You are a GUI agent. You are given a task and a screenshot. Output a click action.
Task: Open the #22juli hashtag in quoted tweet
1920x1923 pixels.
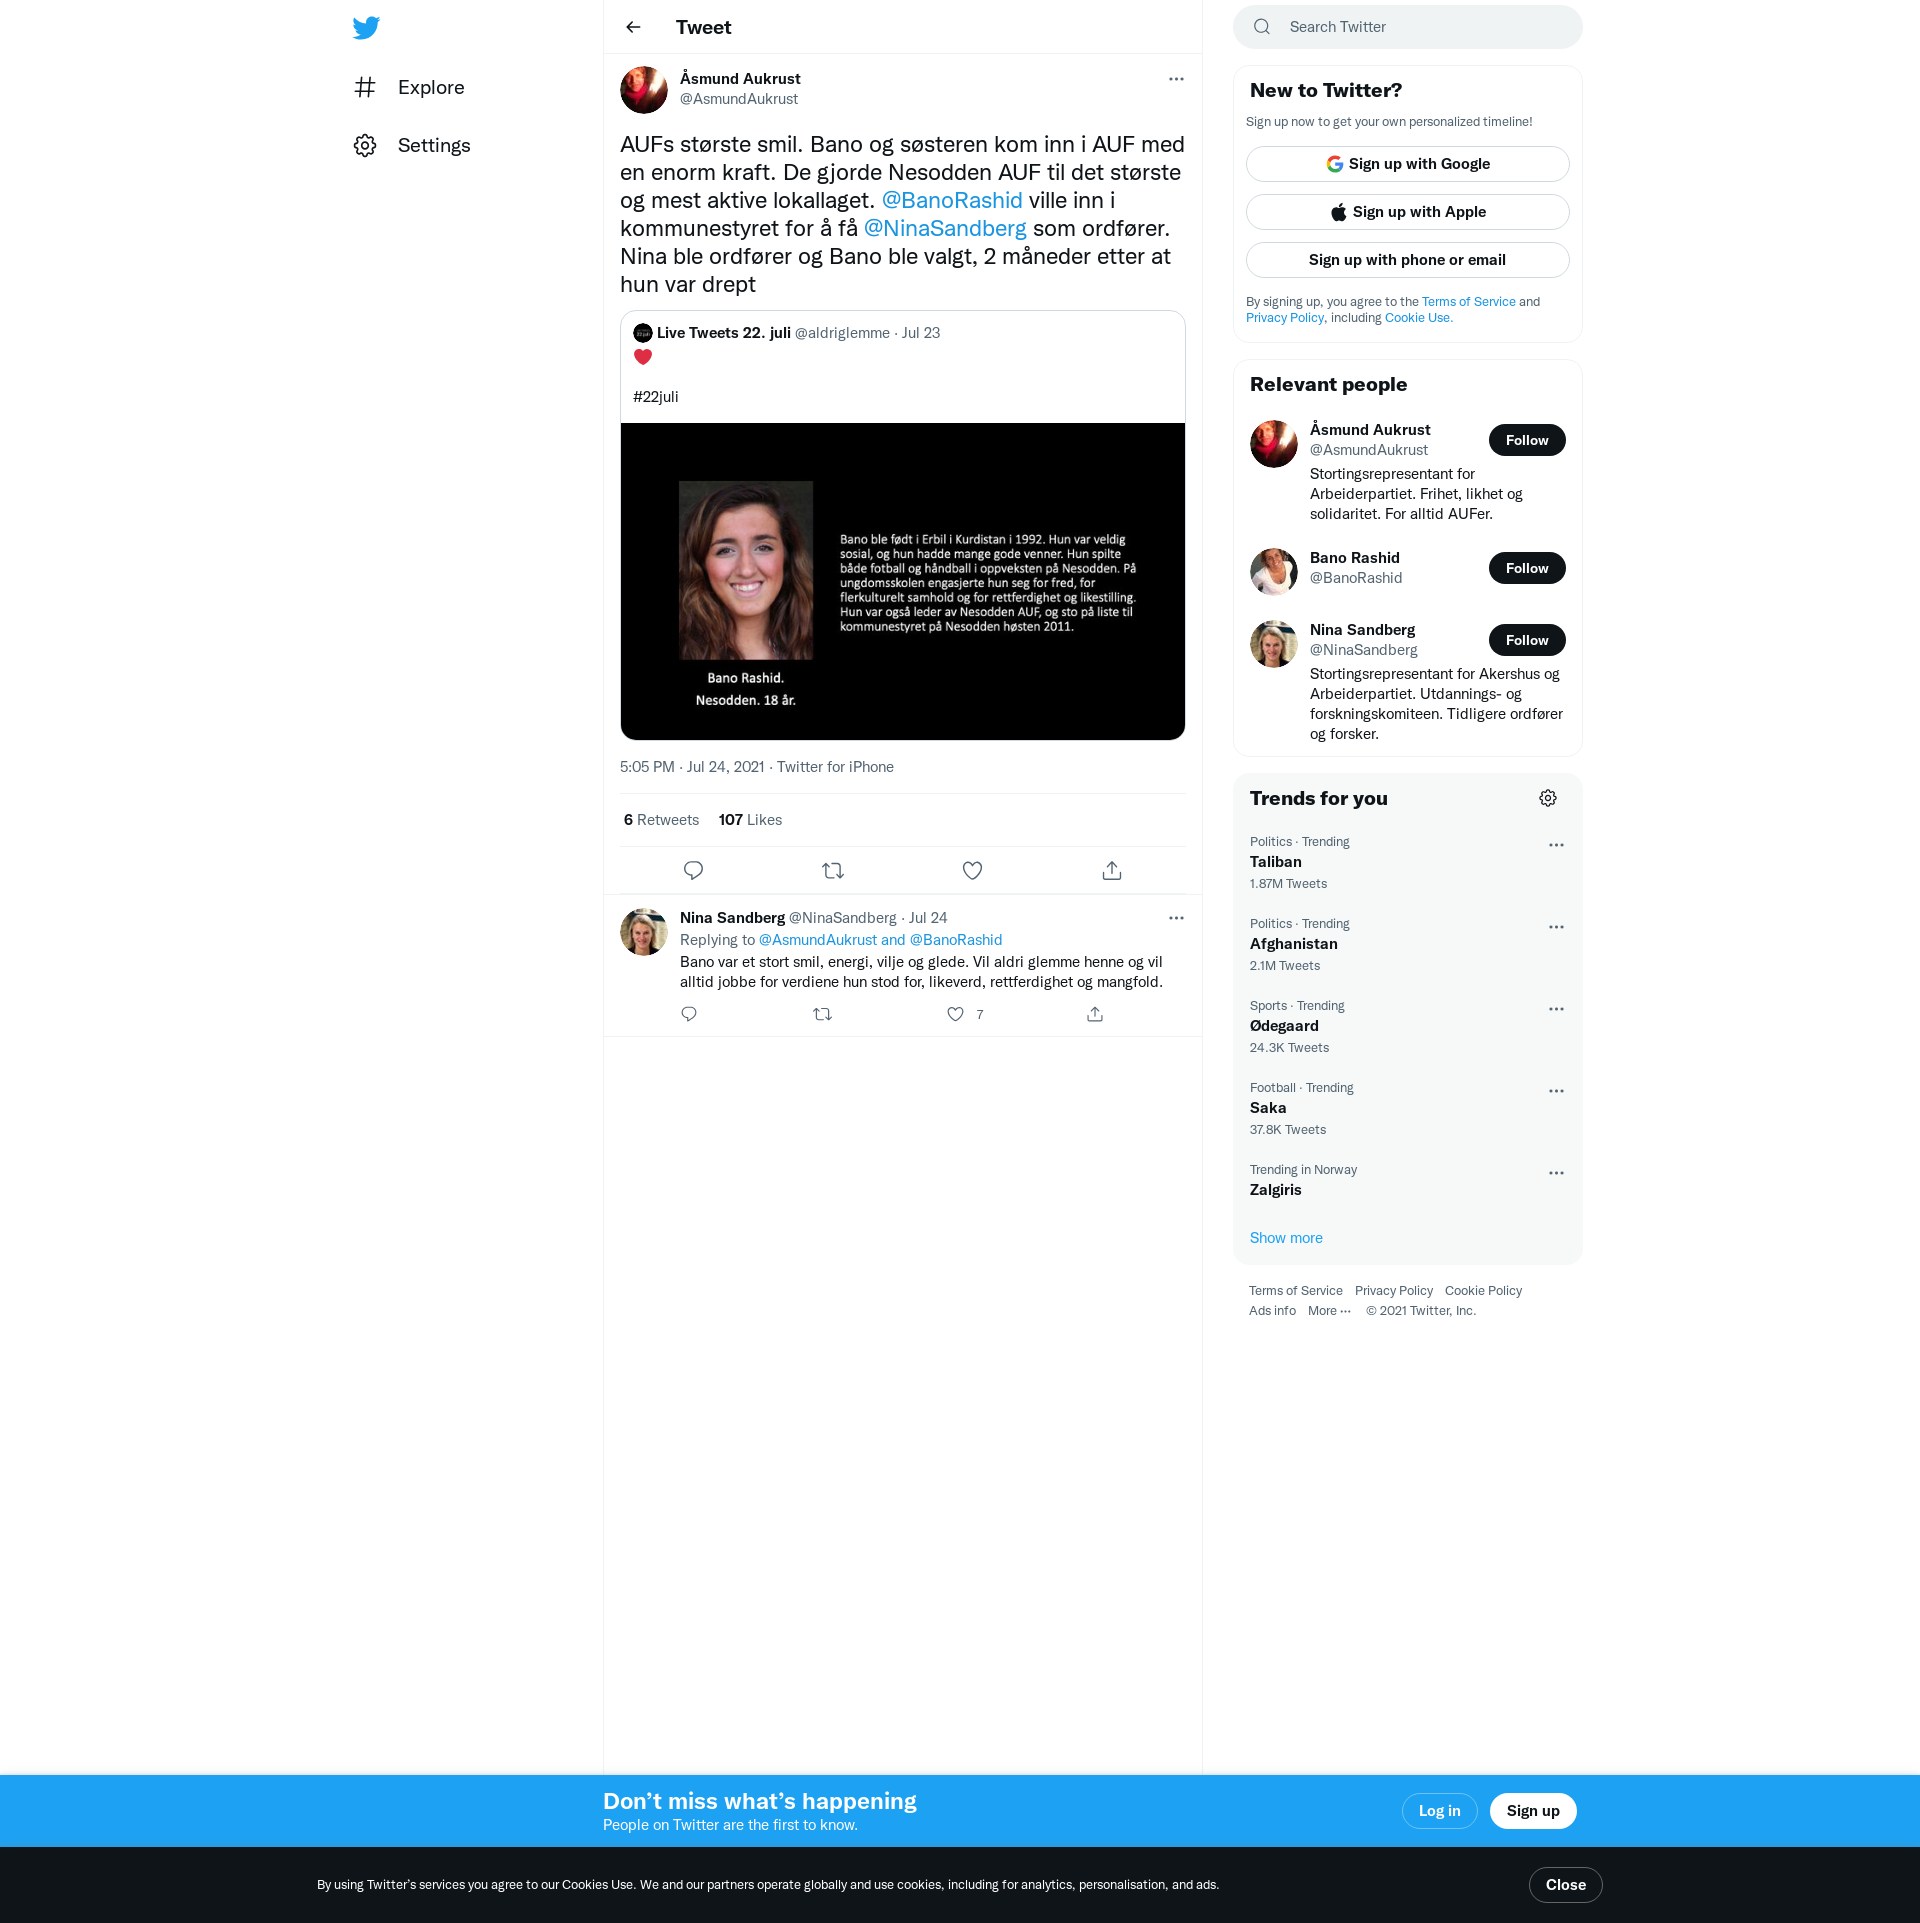(x=656, y=397)
